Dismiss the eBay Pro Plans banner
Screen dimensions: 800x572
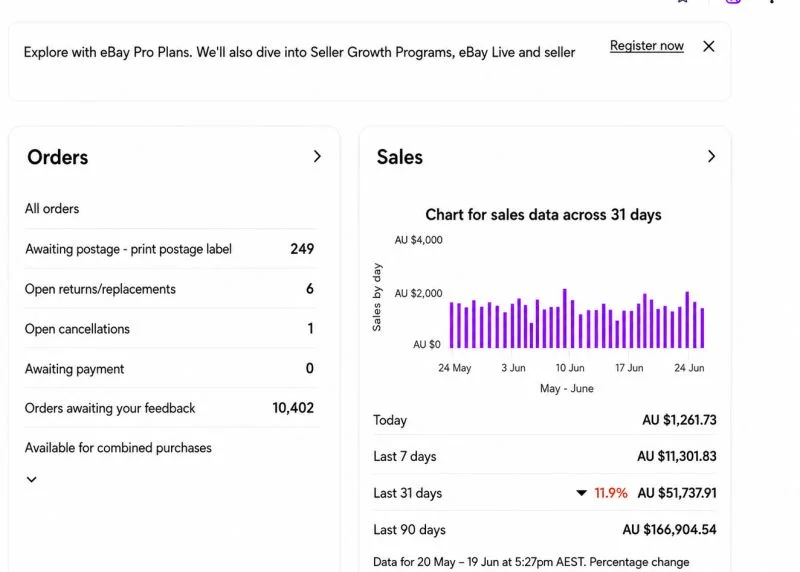tap(708, 46)
